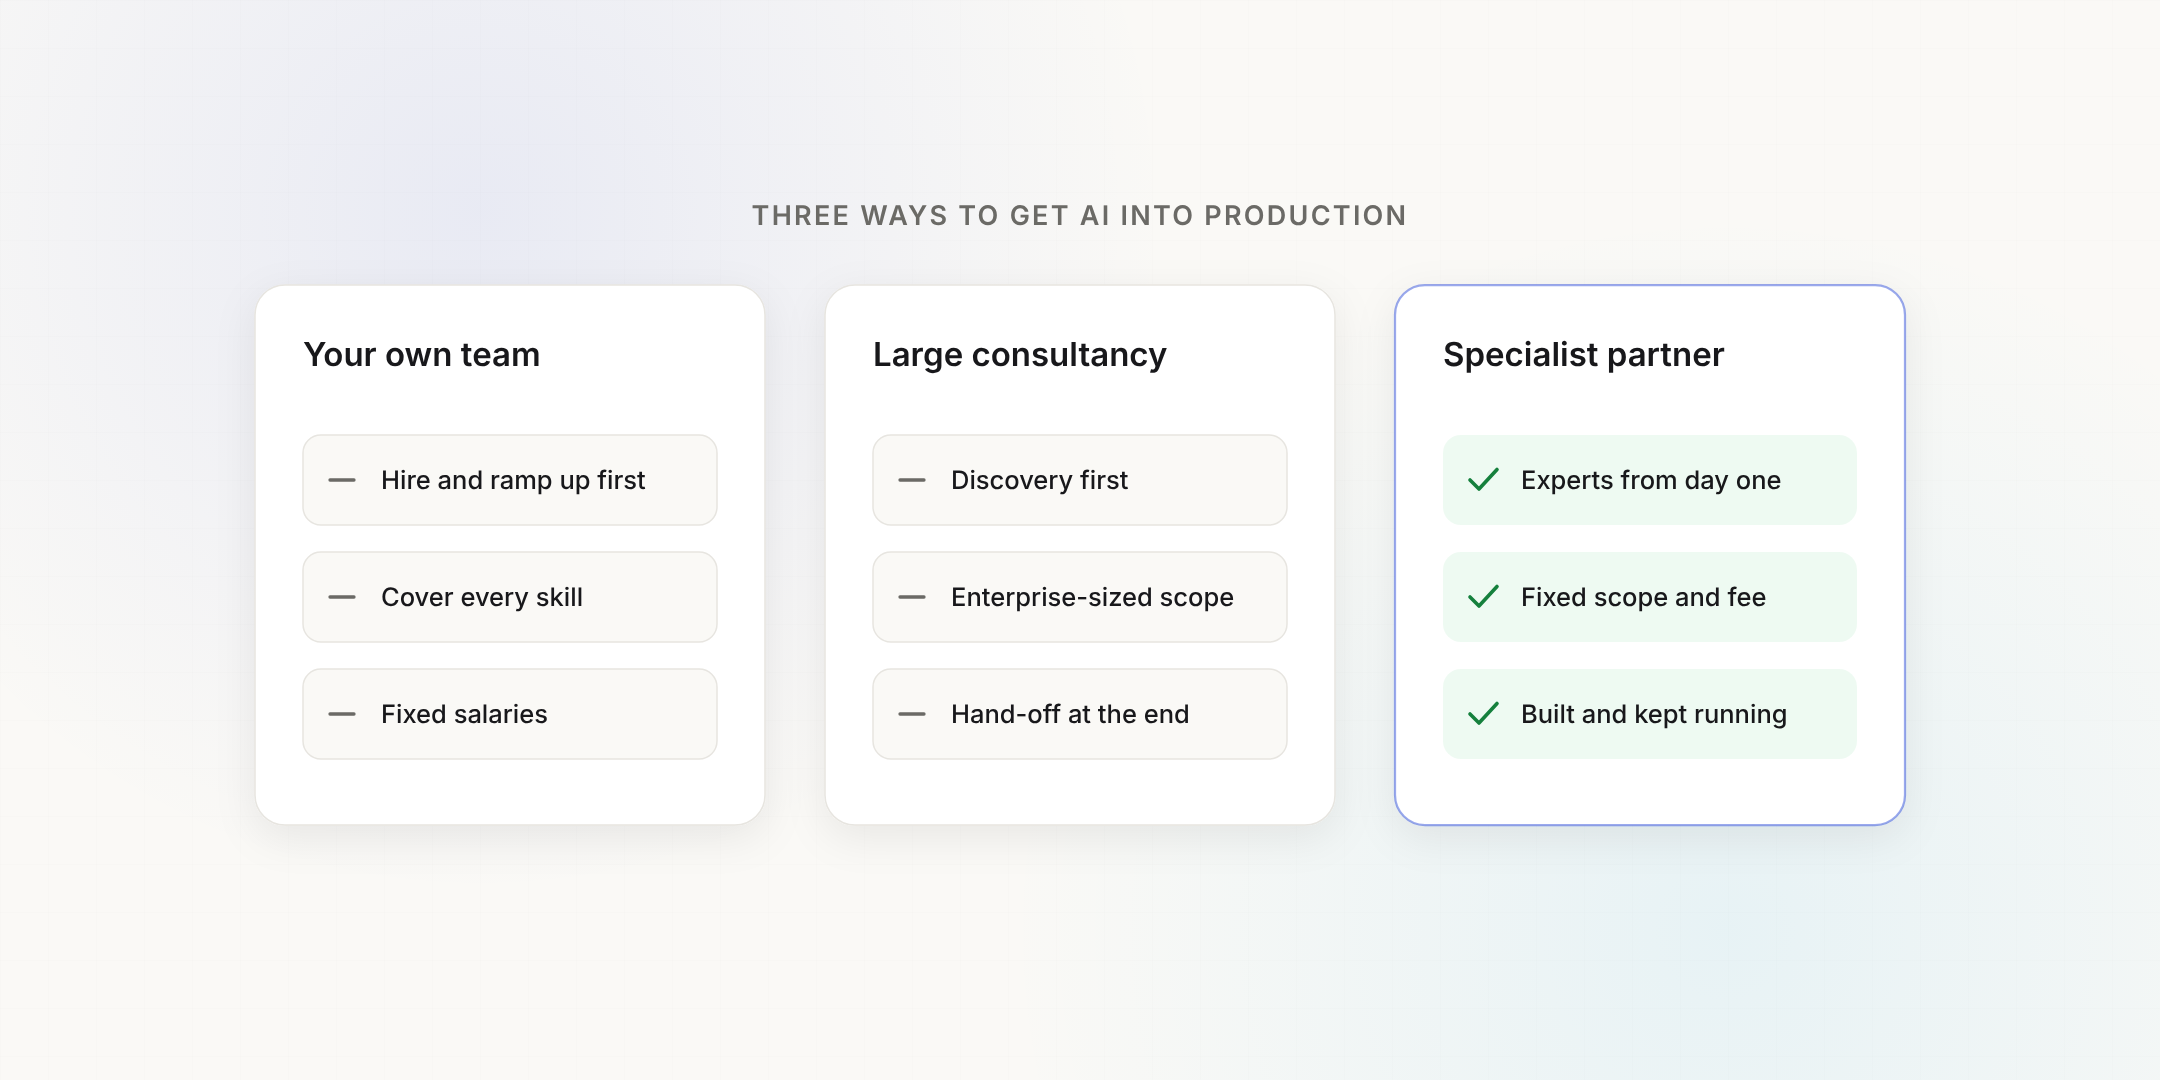Image resolution: width=2160 pixels, height=1080 pixels.
Task: Click the dash icon beside Enterprise-sized scope
Action: [x=912, y=597]
